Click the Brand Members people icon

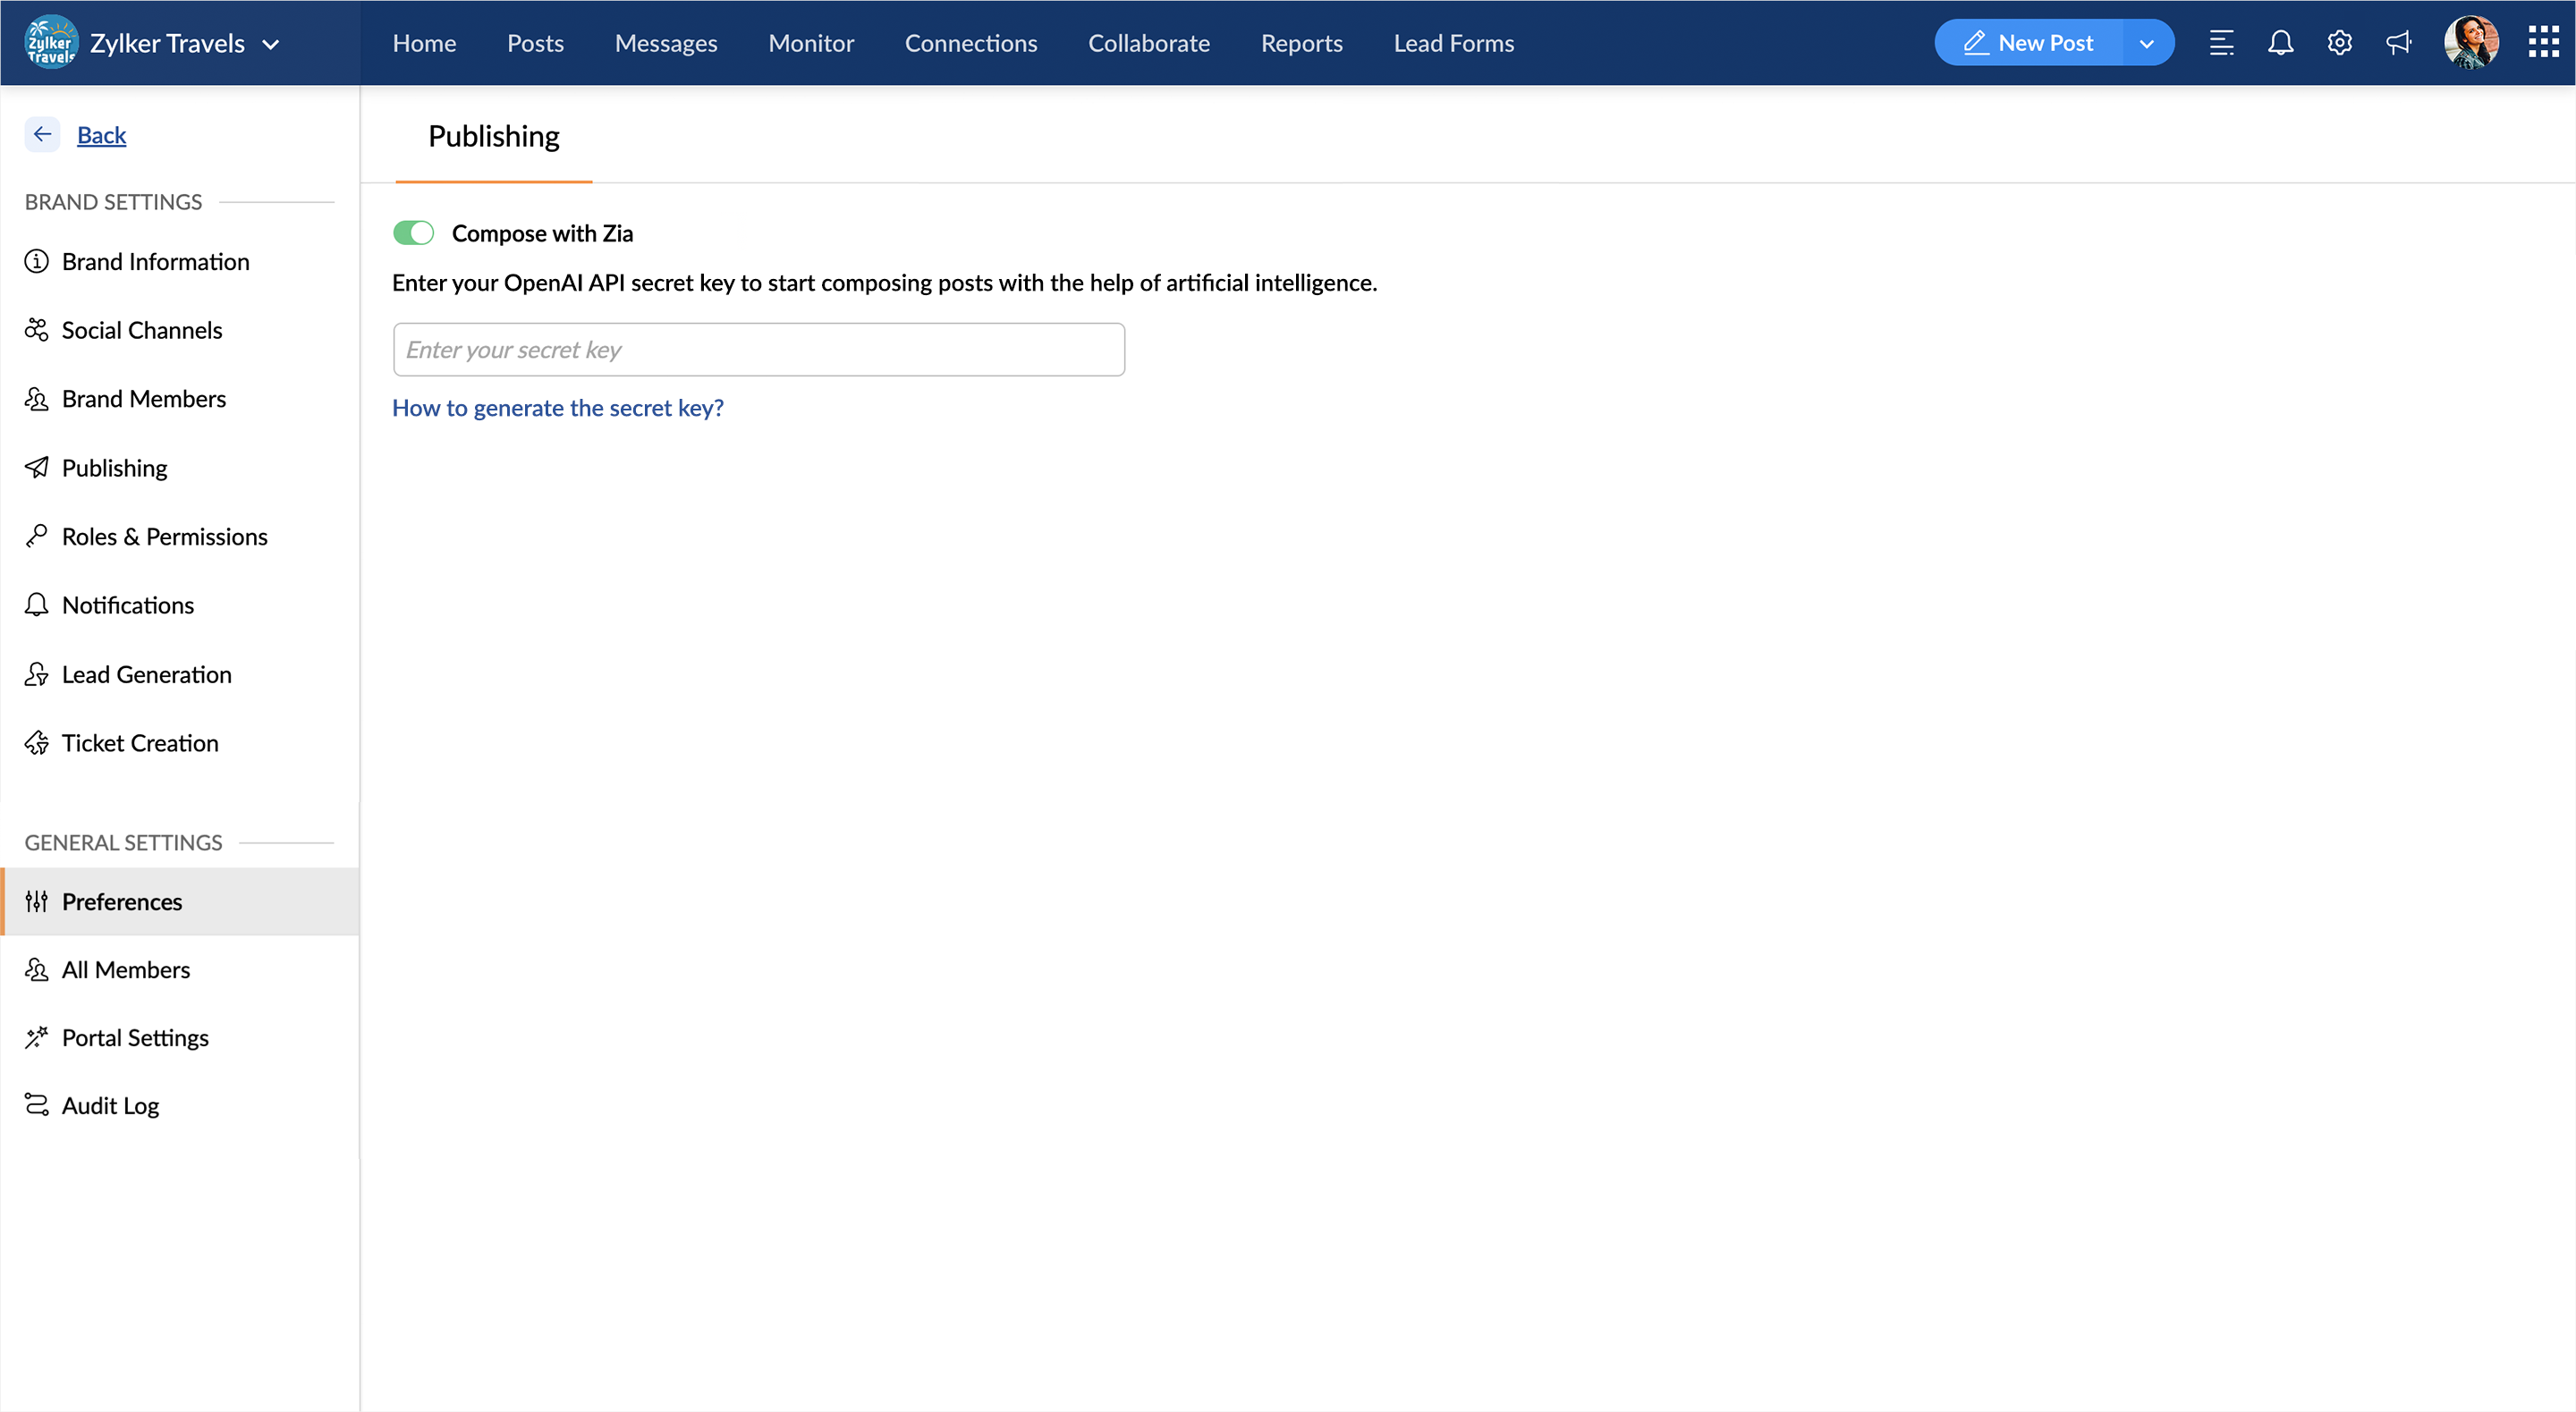[37, 399]
